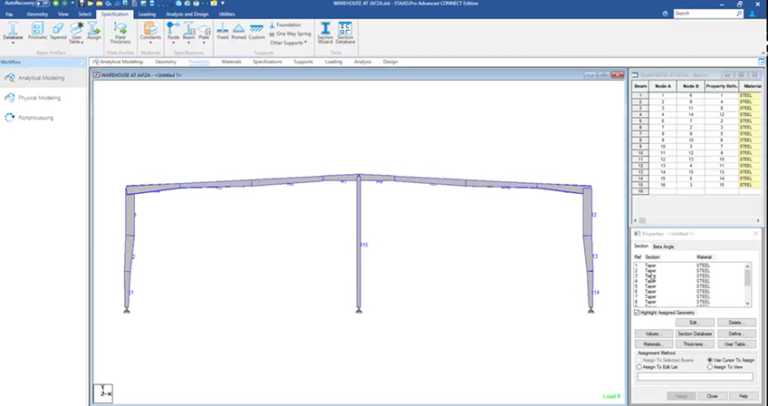Select the Pinned support icon

click(x=239, y=33)
